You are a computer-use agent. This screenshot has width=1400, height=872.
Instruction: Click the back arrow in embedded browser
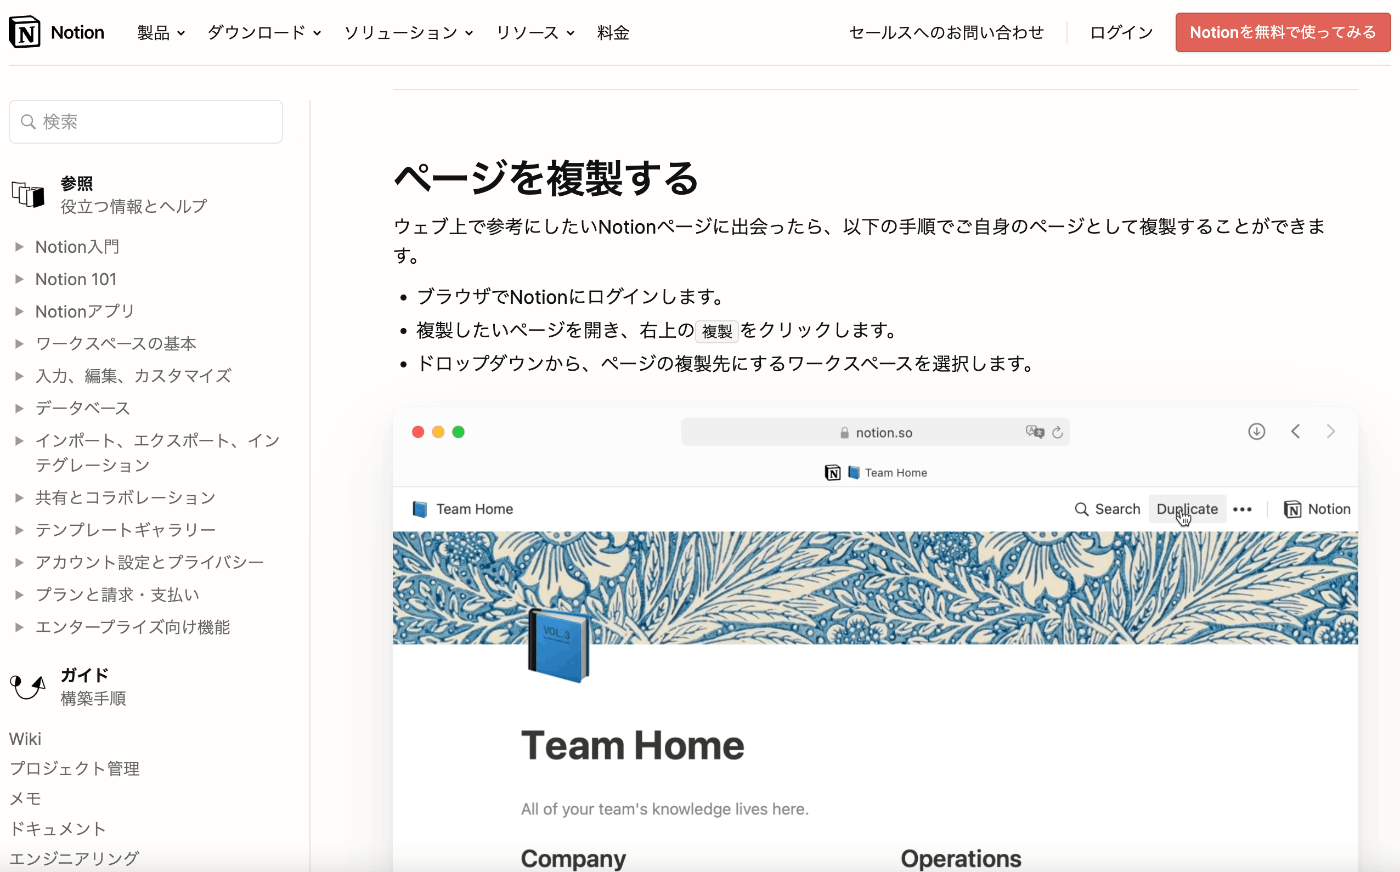coord(1296,432)
